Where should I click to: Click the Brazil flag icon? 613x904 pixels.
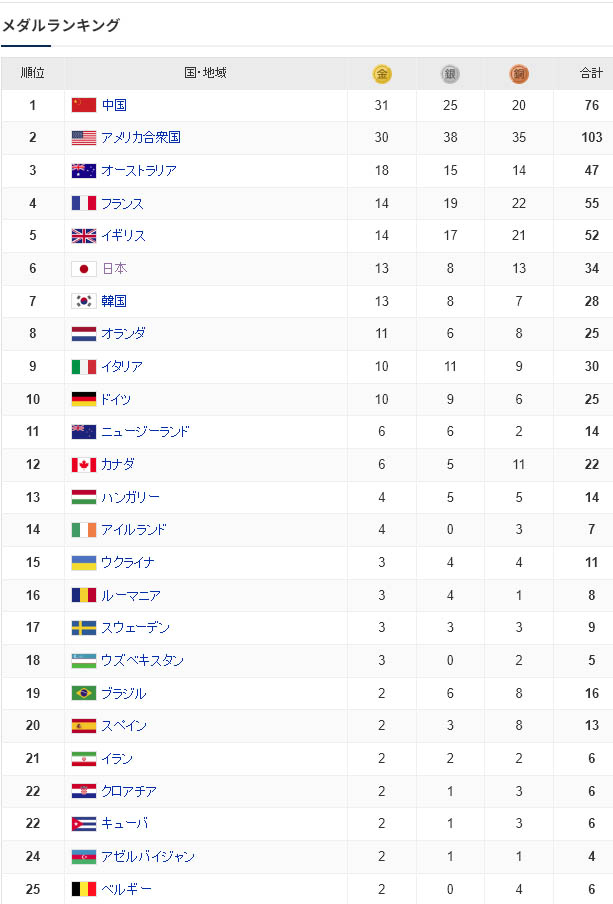tap(84, 693)
